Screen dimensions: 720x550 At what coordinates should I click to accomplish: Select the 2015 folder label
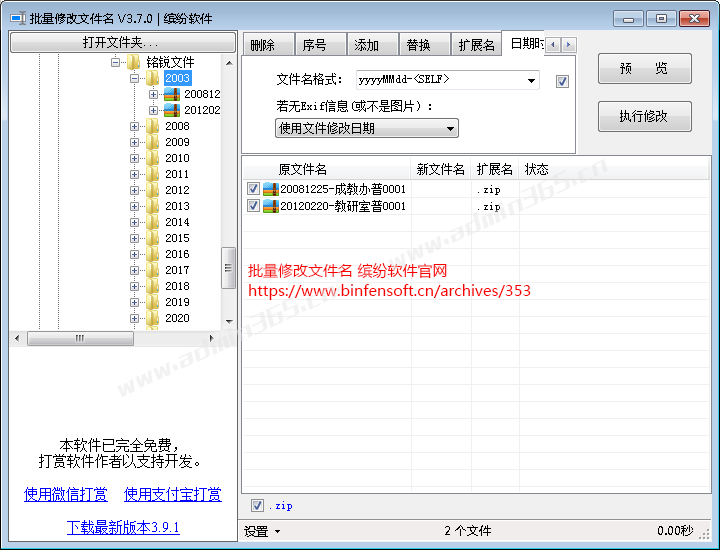click(177, 238)
